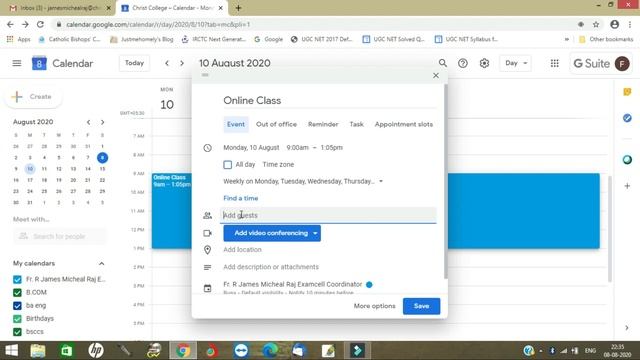Viewport: 640px width, 360px height.
Task: Reload the browser page
Action: tap(40, 24)
